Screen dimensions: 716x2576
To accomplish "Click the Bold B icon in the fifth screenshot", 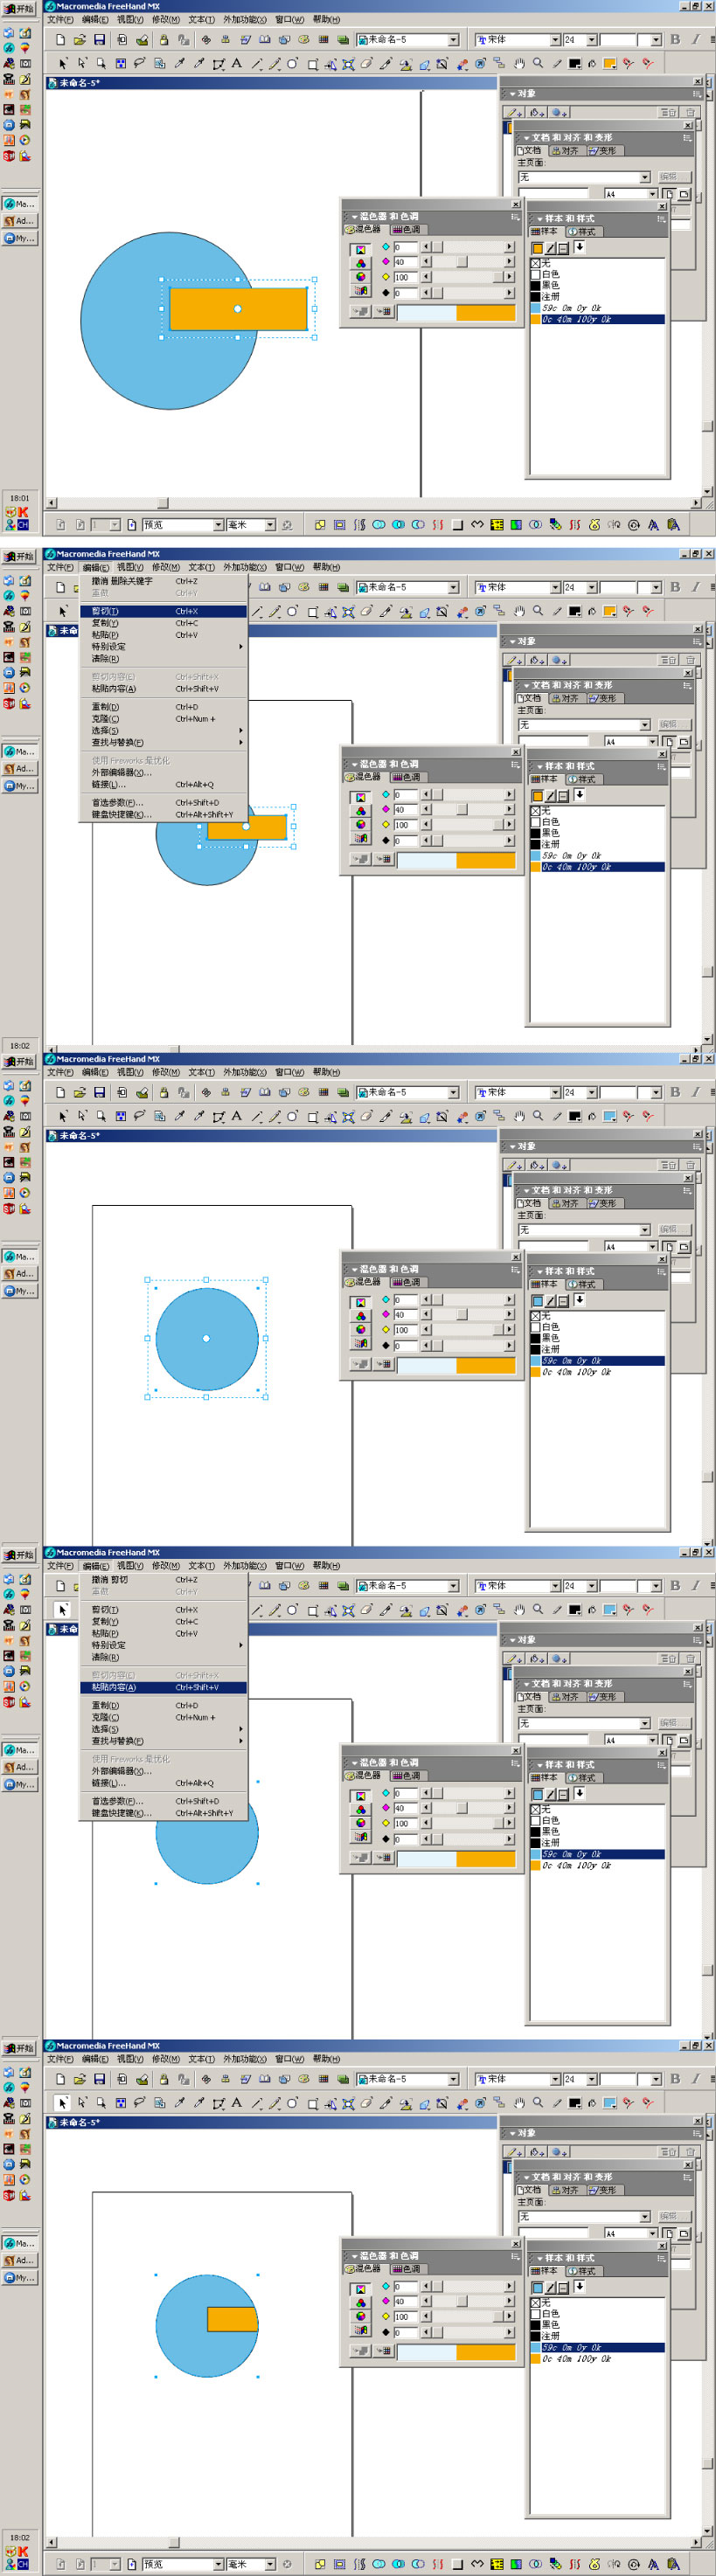I will (x=675, y=2079).
